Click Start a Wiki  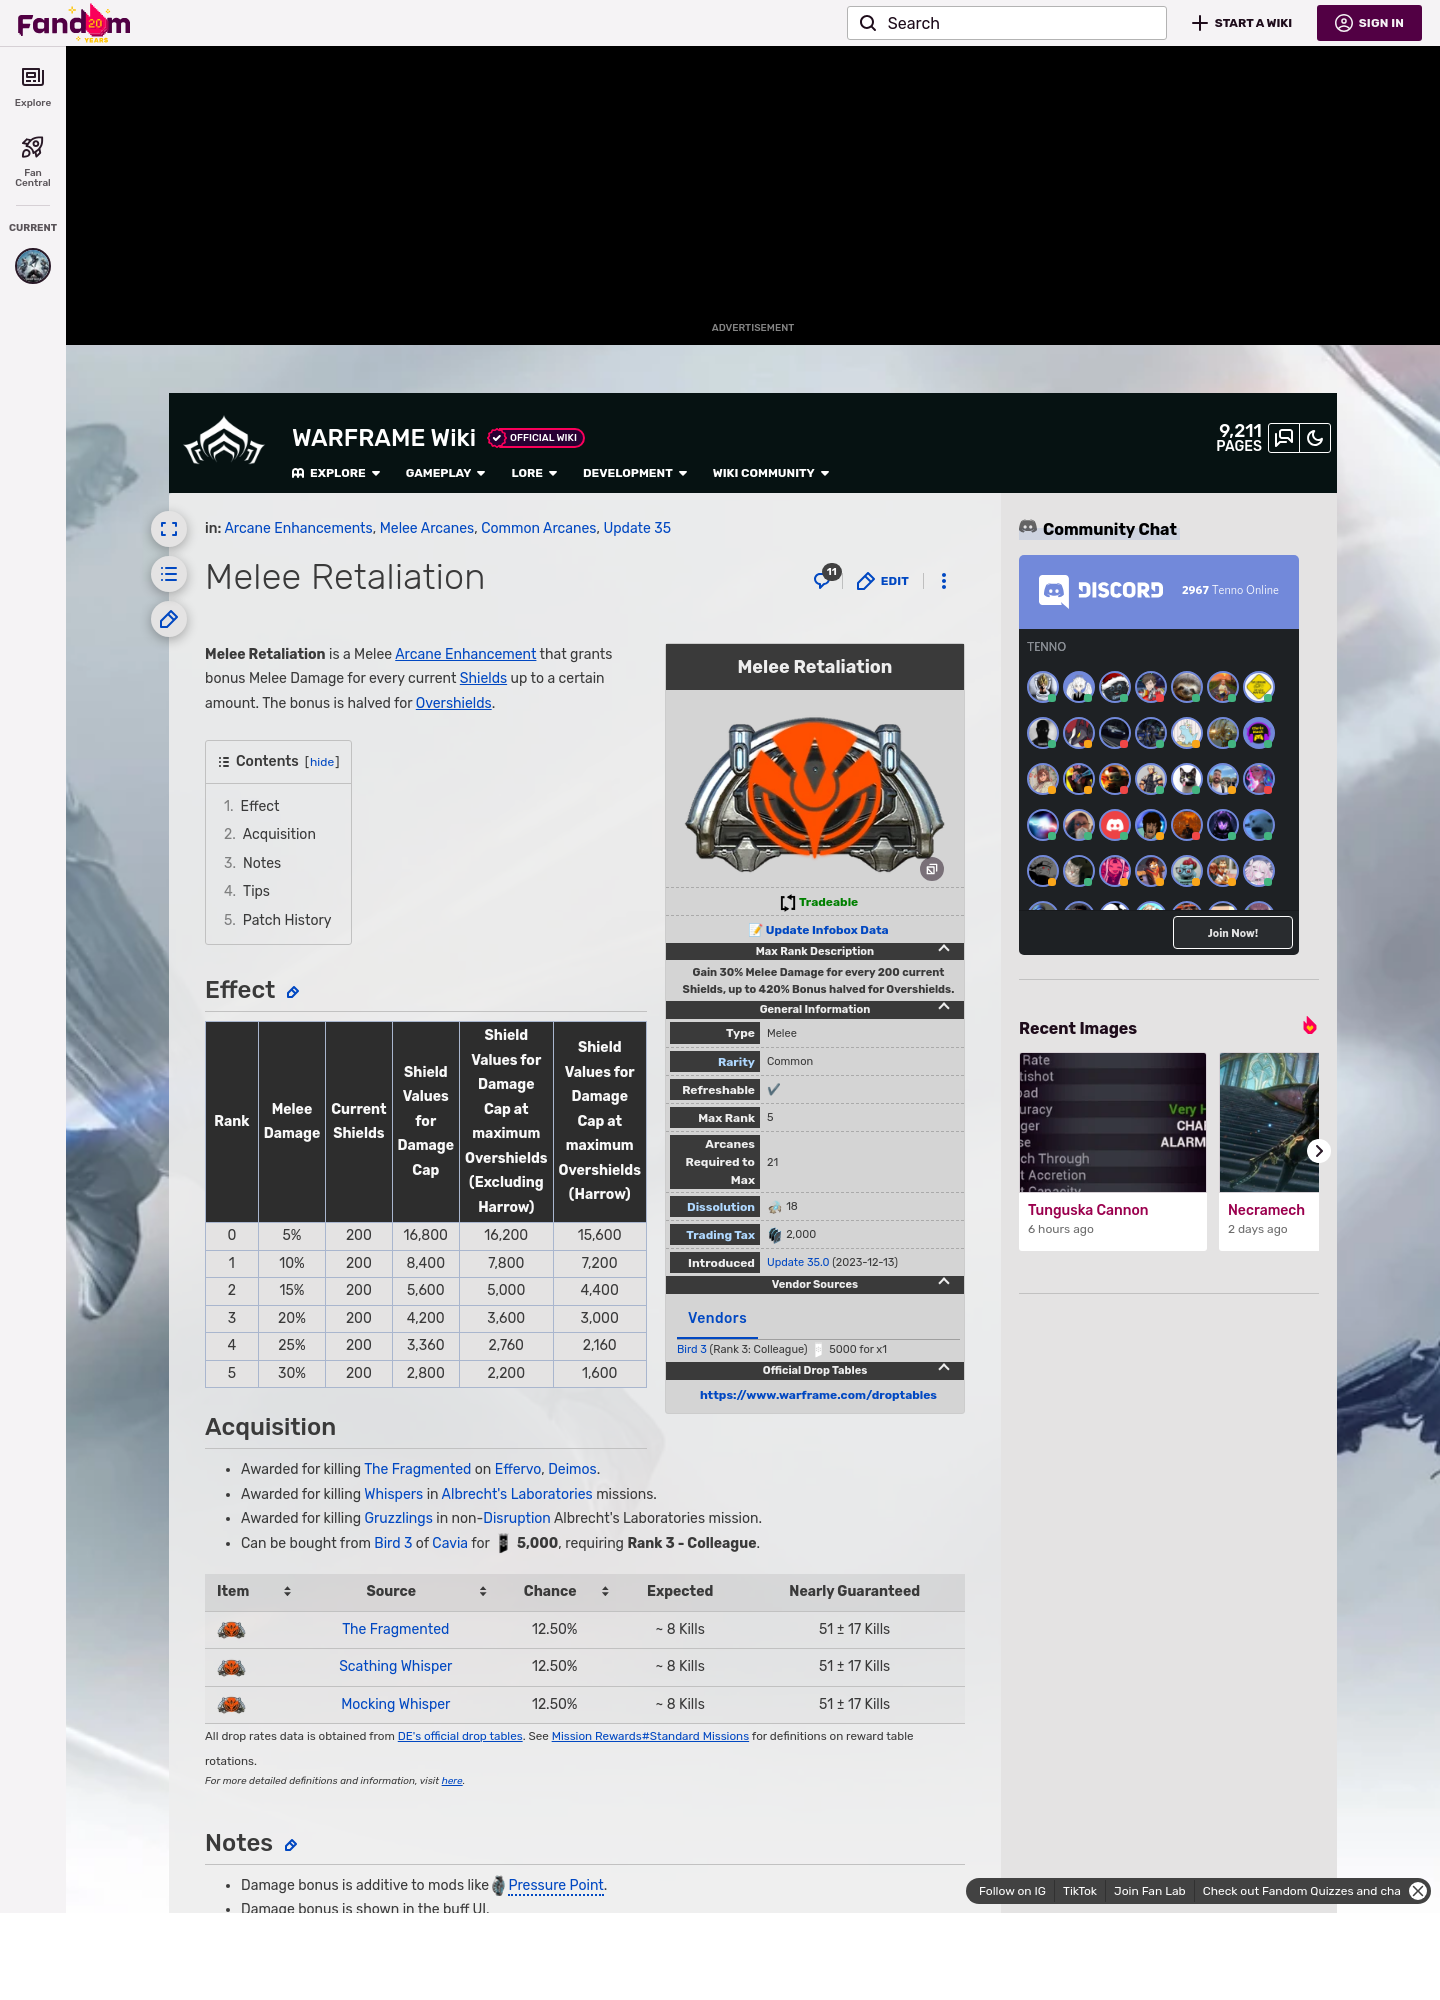click(x=1242, y=23)
